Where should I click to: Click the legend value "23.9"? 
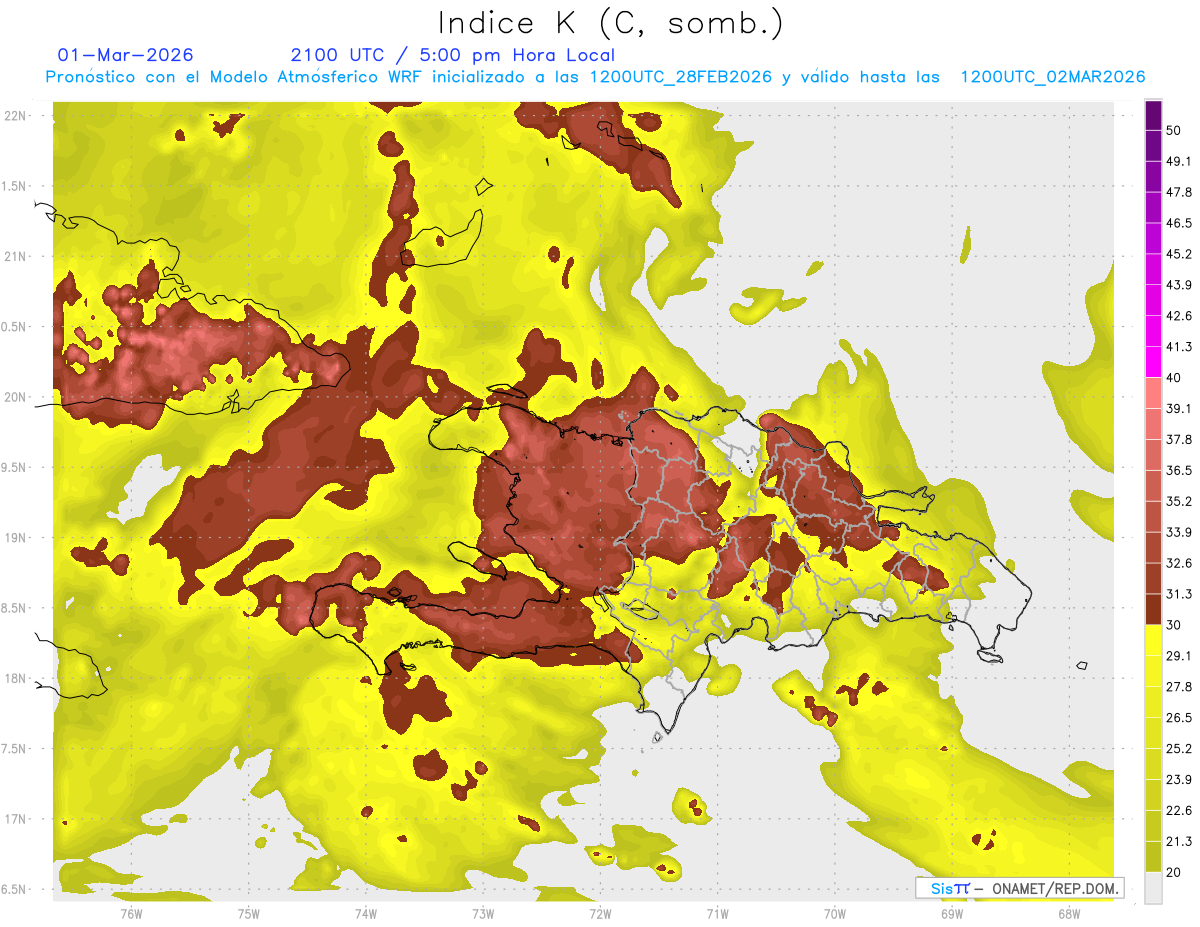tap(1178, 780)
